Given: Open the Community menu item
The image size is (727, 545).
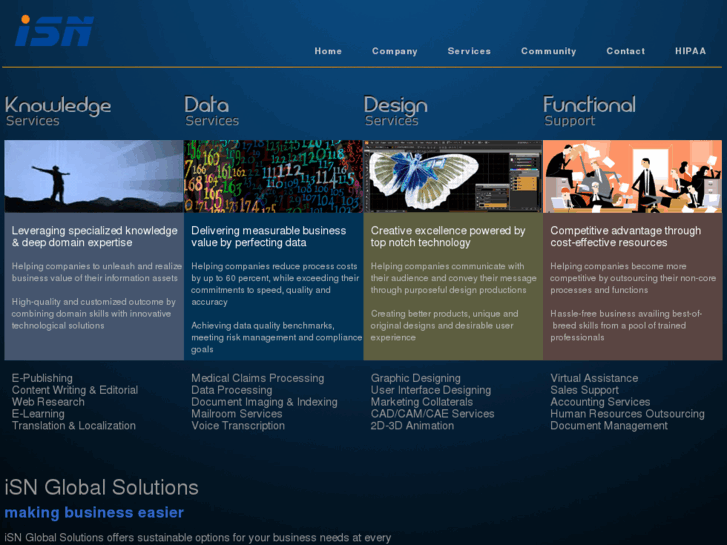Looking at the screenshot, I should [548, 51].
